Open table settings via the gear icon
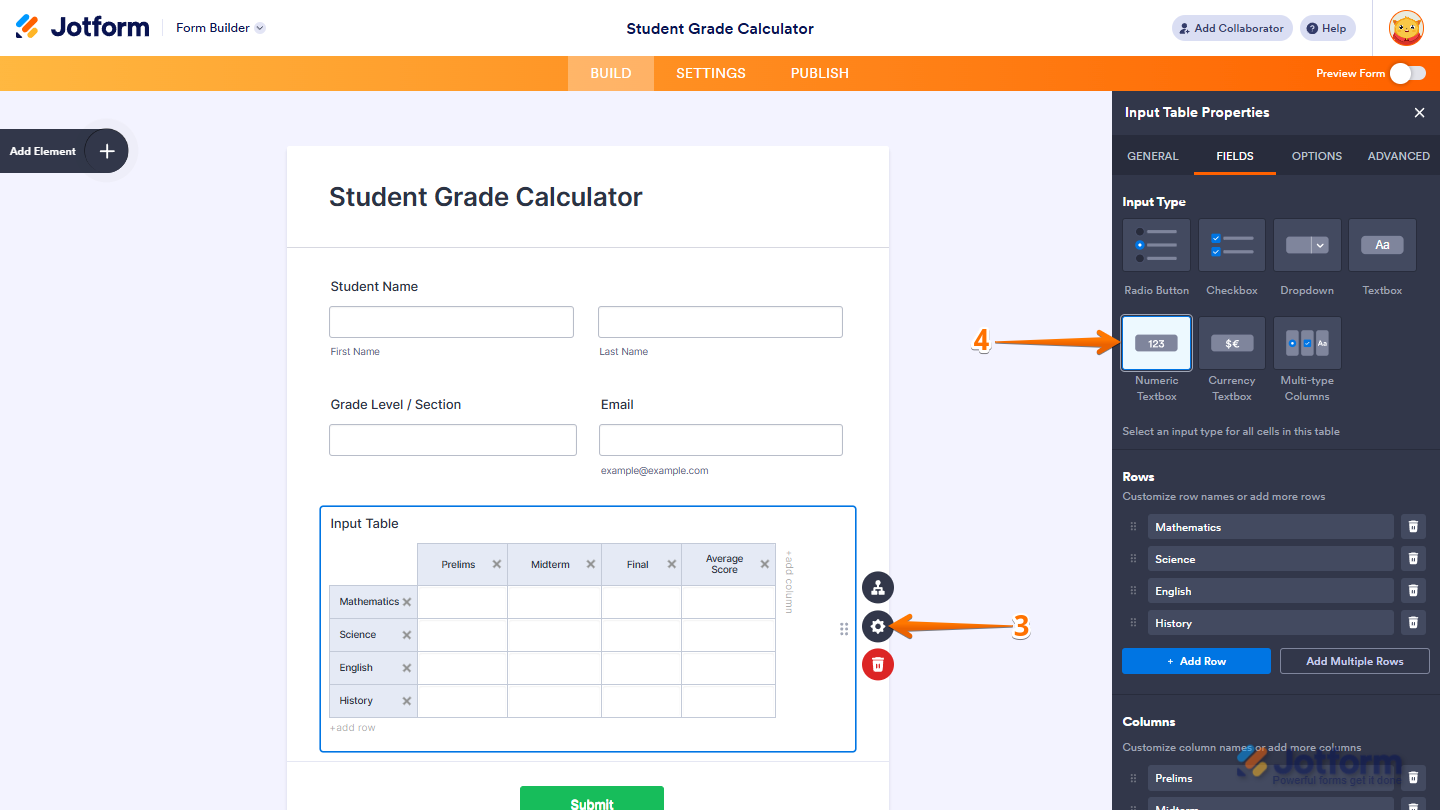Screen dimensions: 1440x810 [x=877, y=626]
